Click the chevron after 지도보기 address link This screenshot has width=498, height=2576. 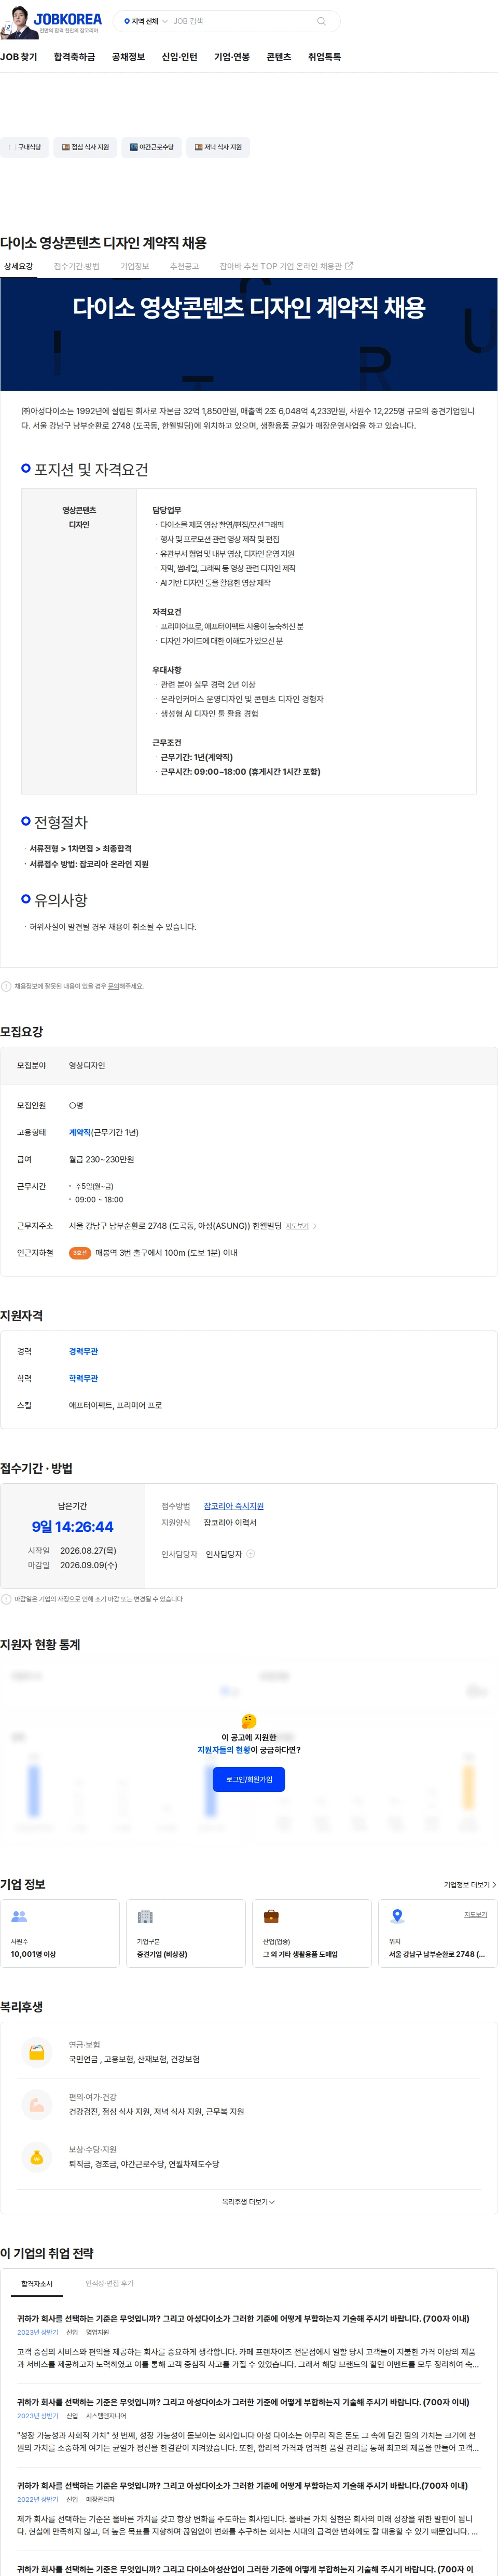pos(315,1225)
